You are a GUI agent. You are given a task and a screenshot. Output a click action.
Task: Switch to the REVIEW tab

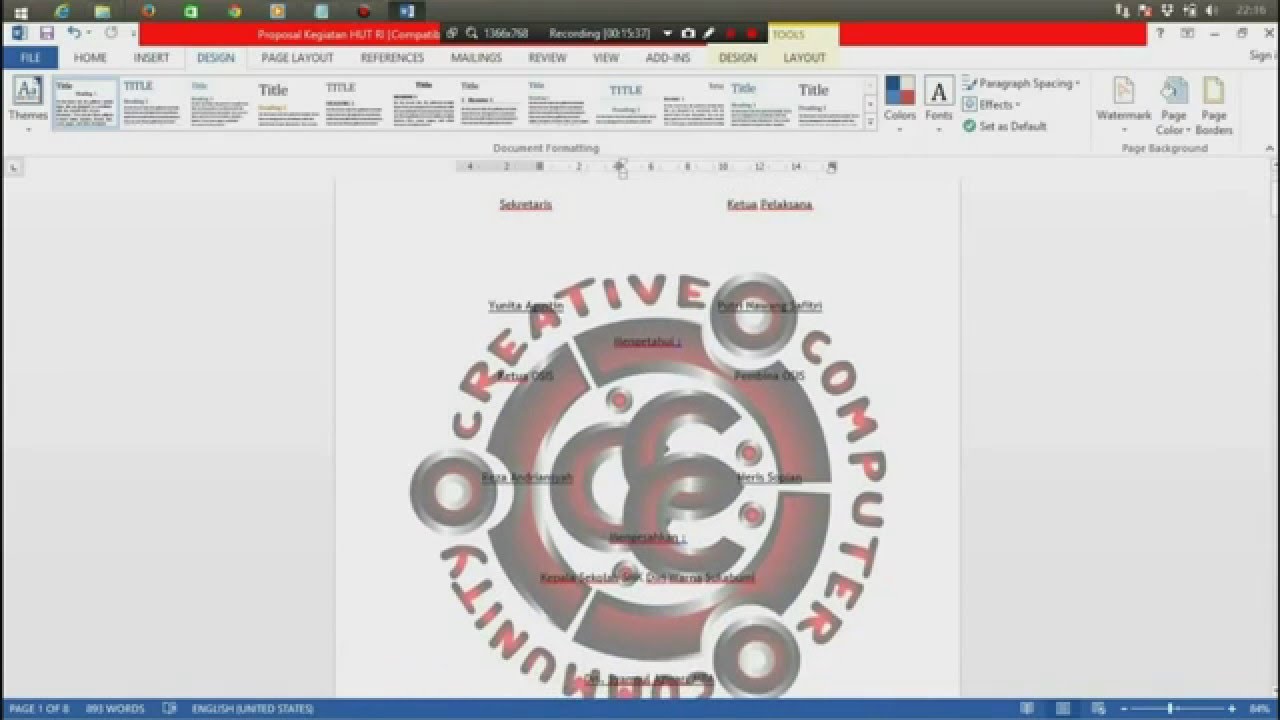547,58
